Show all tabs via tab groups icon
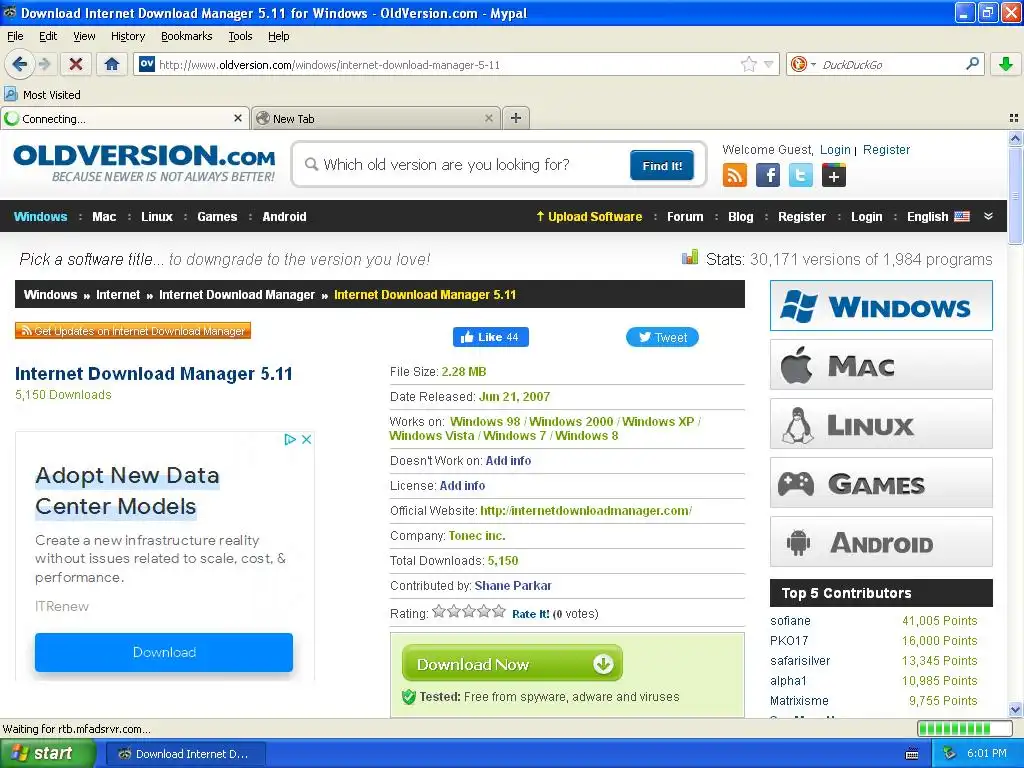Image resolution: width=1024 pixels, height=768 pixels. [1014, 118]
